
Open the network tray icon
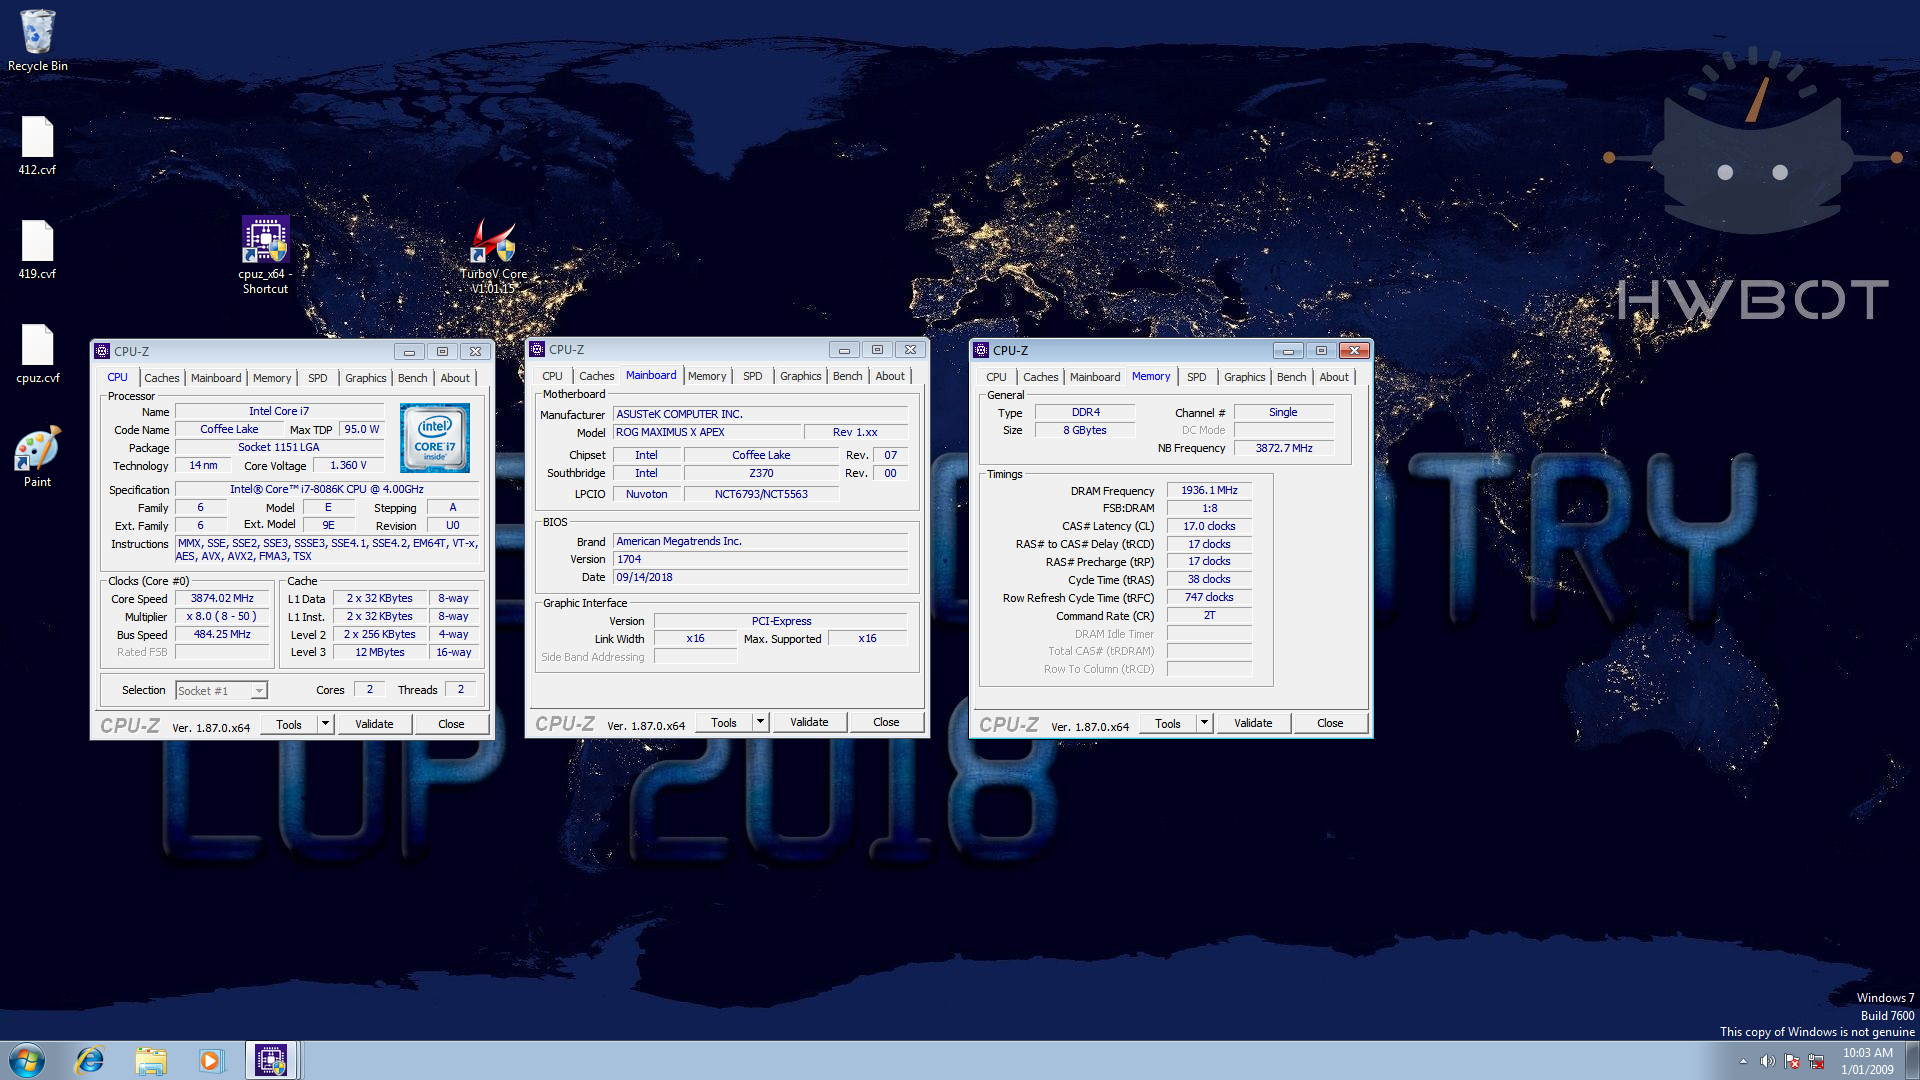coord(1816,1061)
